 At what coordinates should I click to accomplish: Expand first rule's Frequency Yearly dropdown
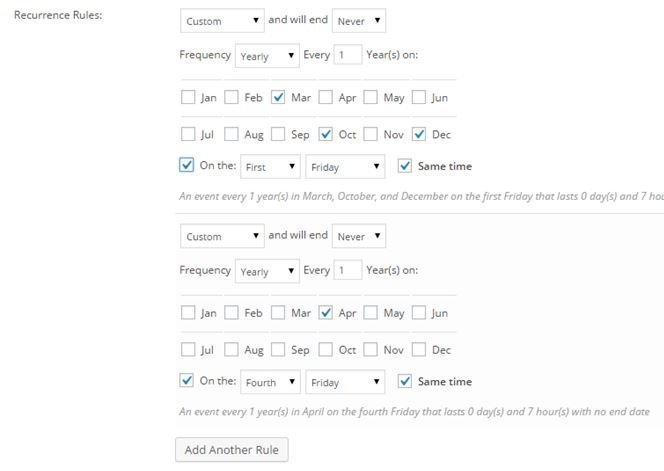click(x=267, y=56)
